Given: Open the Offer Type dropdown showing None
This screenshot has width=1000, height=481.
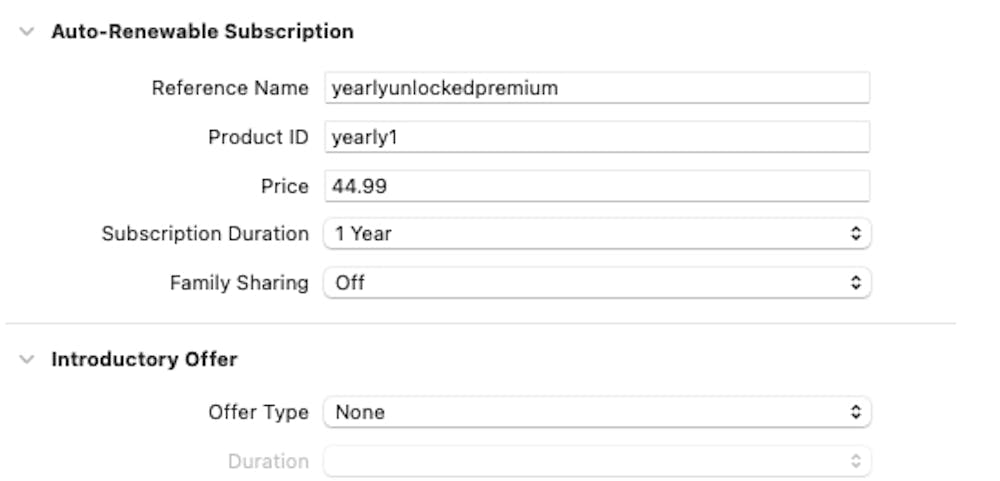Looking at the screenshot, I should tap(597, 412).
